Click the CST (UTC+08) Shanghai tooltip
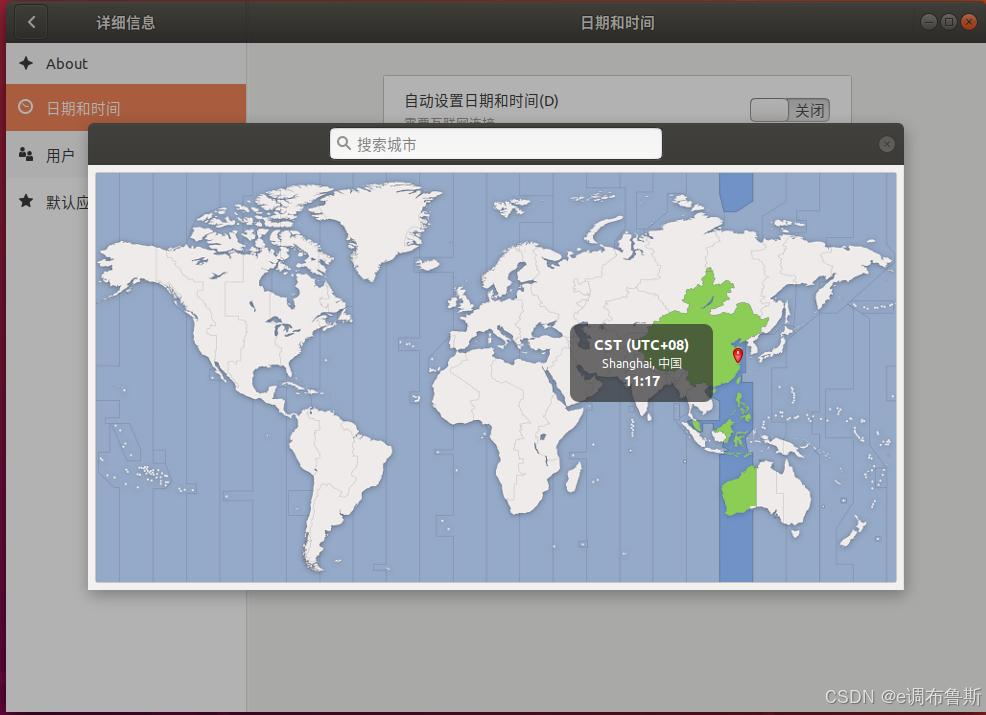 (641, 363)
